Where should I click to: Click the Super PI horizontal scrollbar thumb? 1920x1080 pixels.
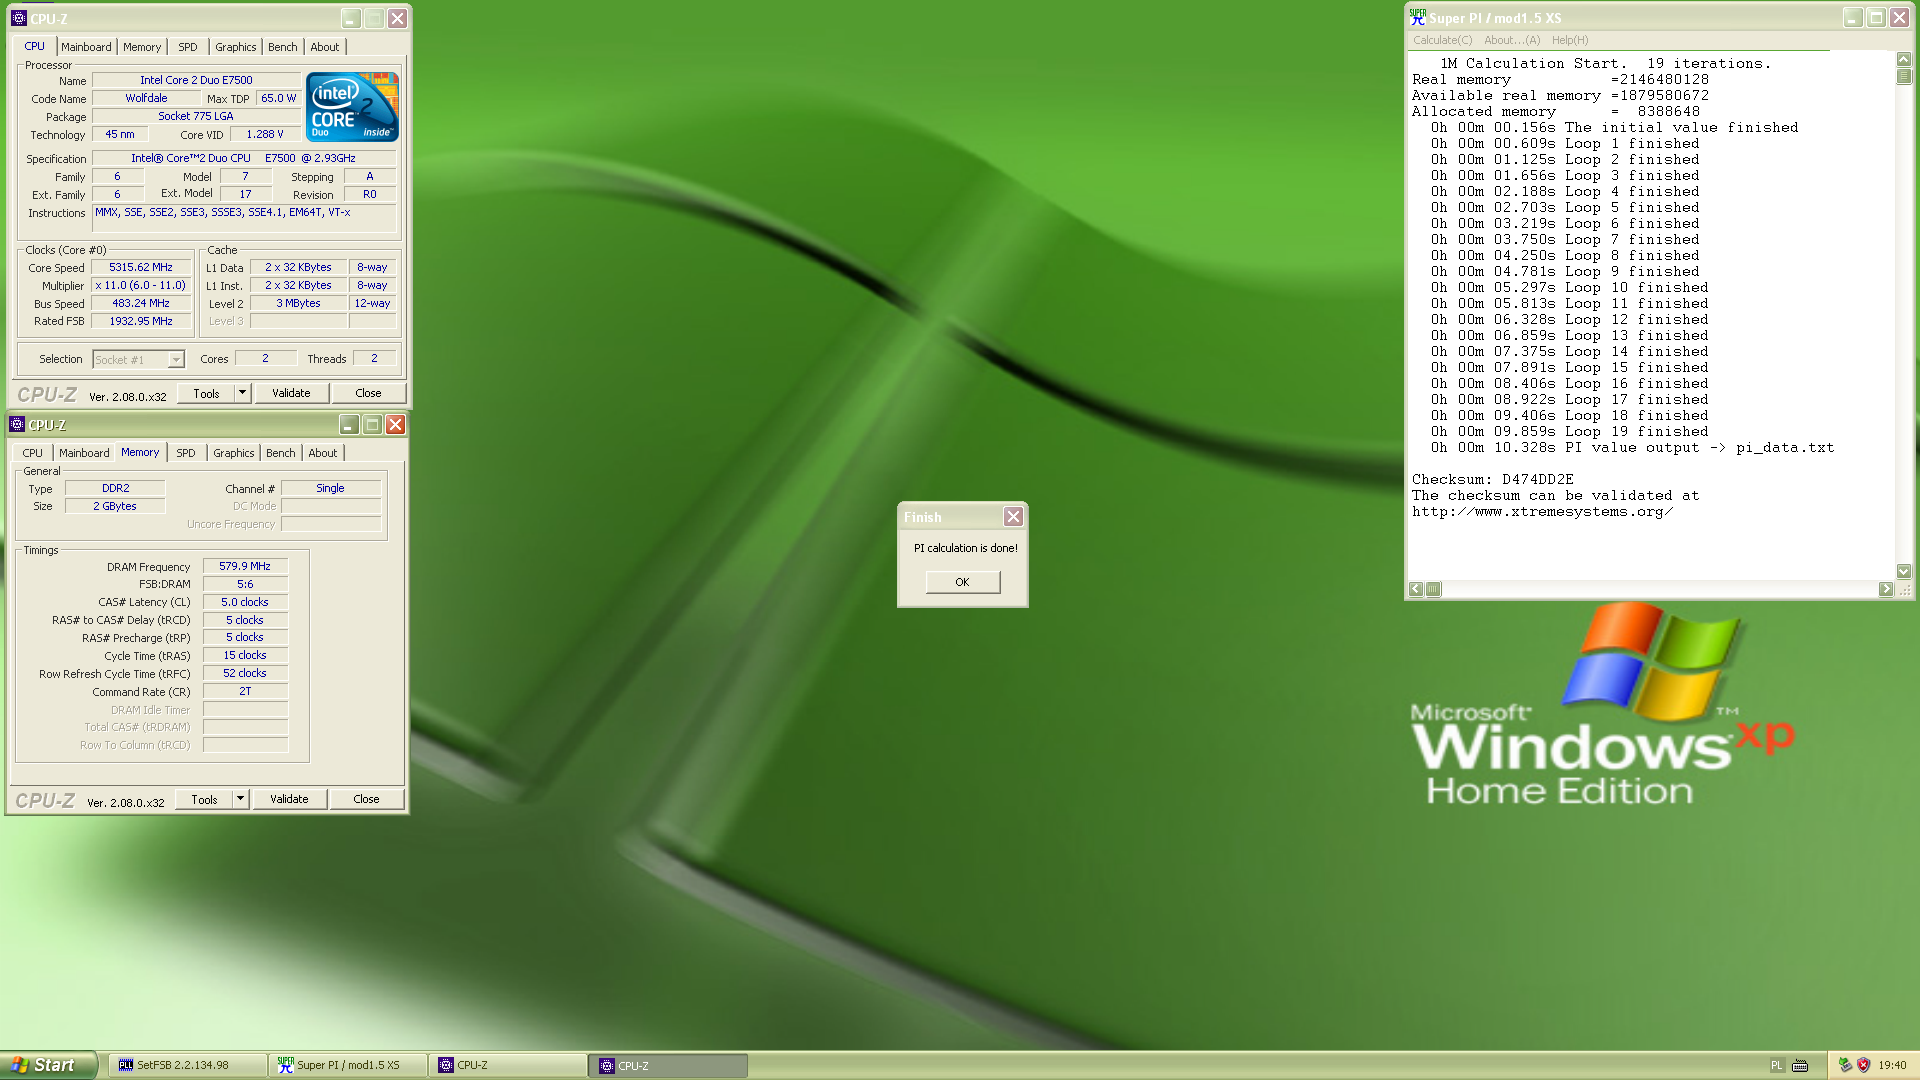pos(1433,589)
